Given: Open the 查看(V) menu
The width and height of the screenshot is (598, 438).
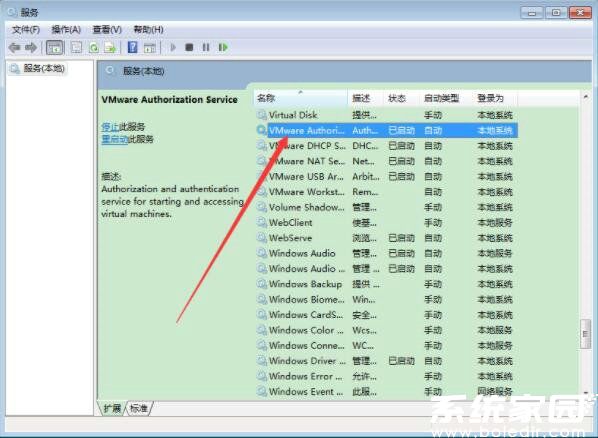Looking at the screenshot, I should [107, 30].
